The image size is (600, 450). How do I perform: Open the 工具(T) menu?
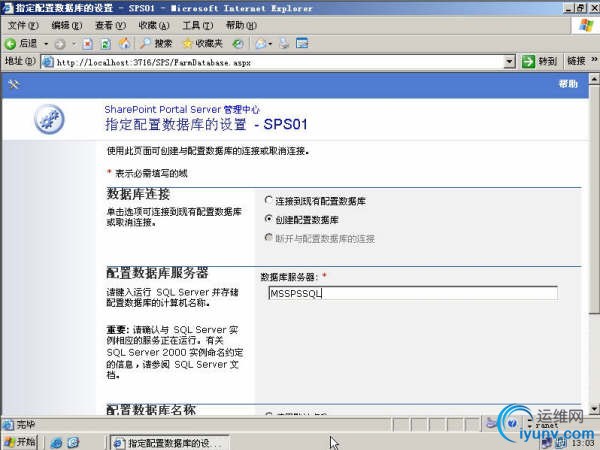click(197, 25)
